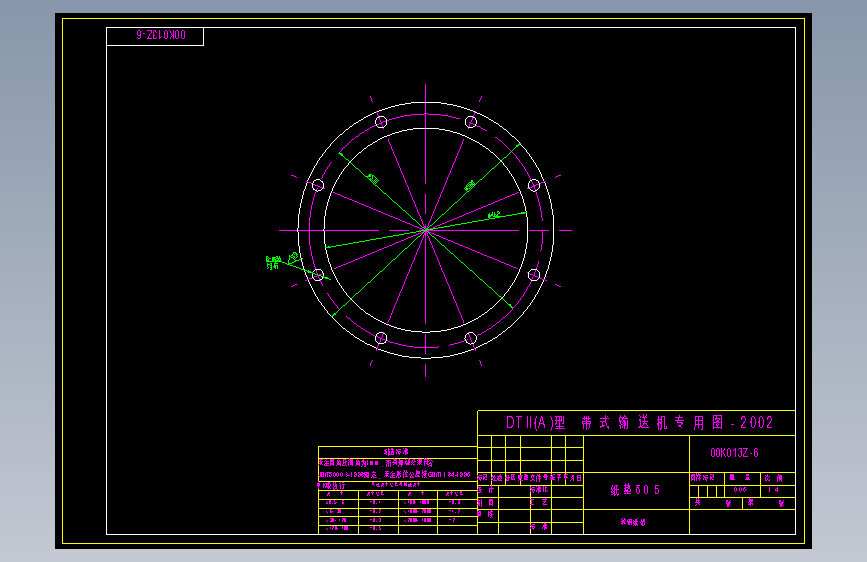Select the '工艺' label in the title block
Image resolution: width=867 pixels, height=562 pixels.
539,502
